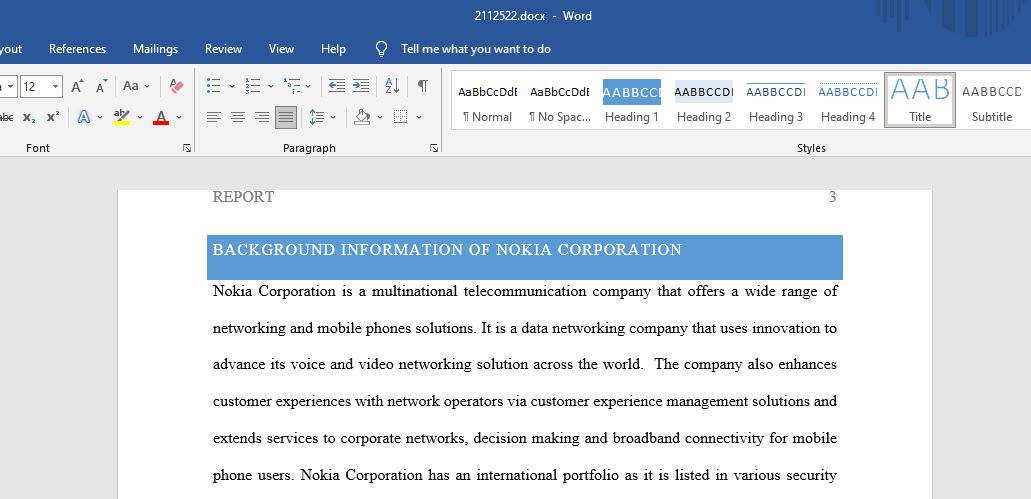Toggle subscript formatting
Image resolution: width=1031 pixels, height=499 pixels.
[28, 118]
